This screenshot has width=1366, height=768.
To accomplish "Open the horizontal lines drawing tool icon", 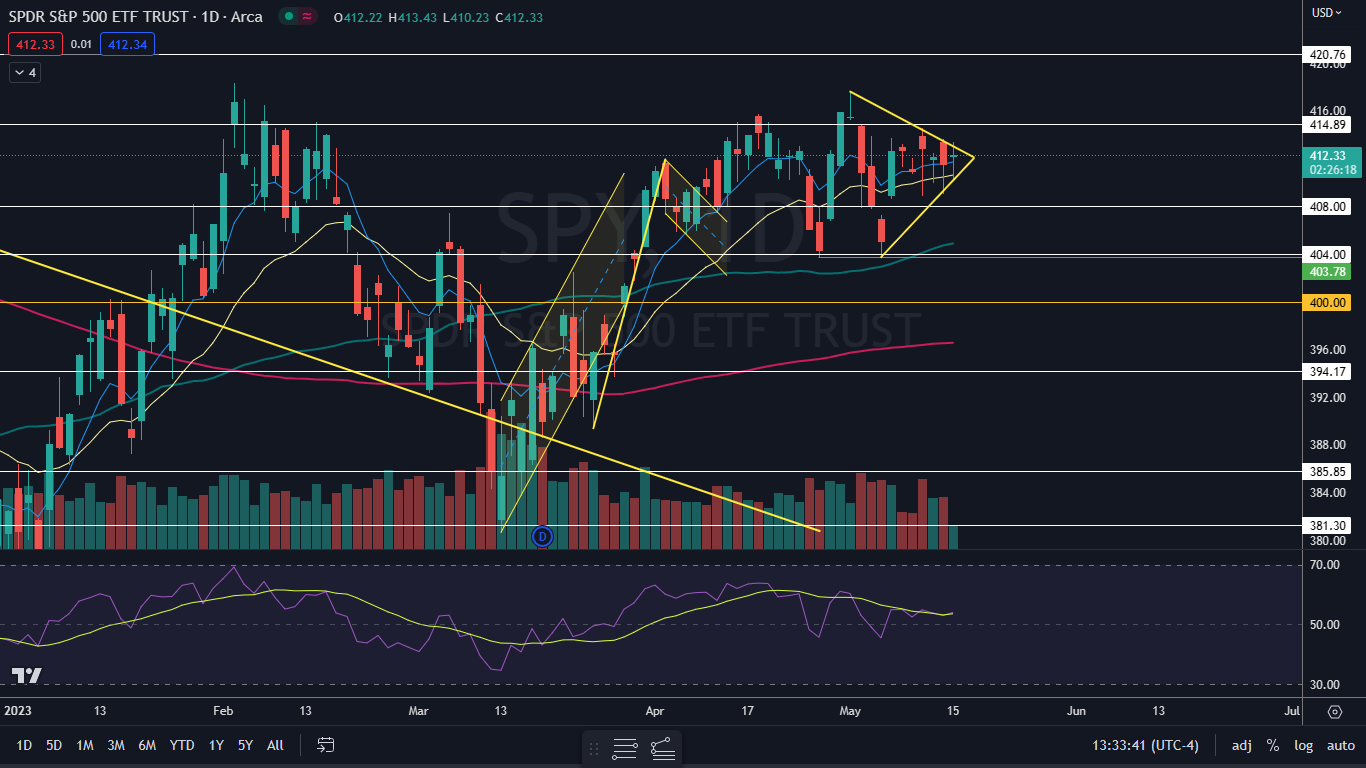I will [x=625, y=747].
